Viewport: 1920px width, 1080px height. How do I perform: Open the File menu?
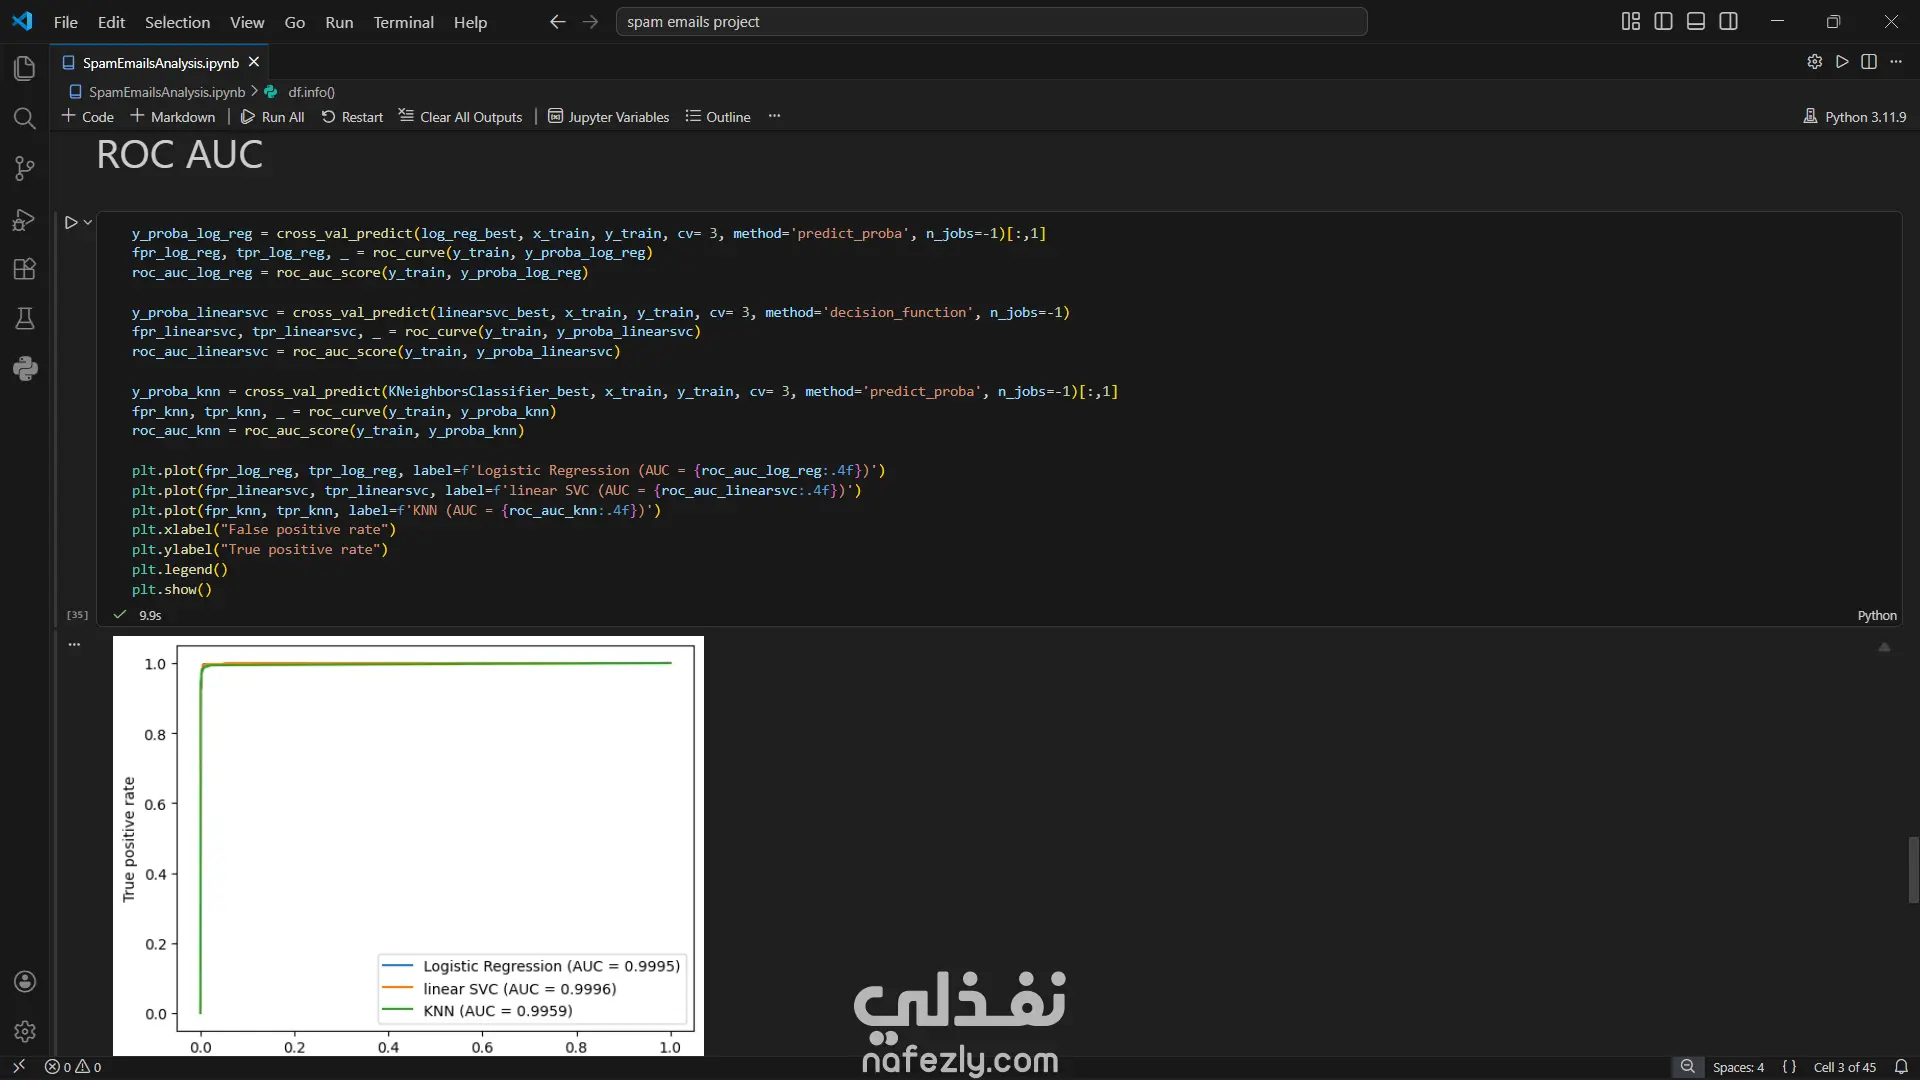click(65, 22)
